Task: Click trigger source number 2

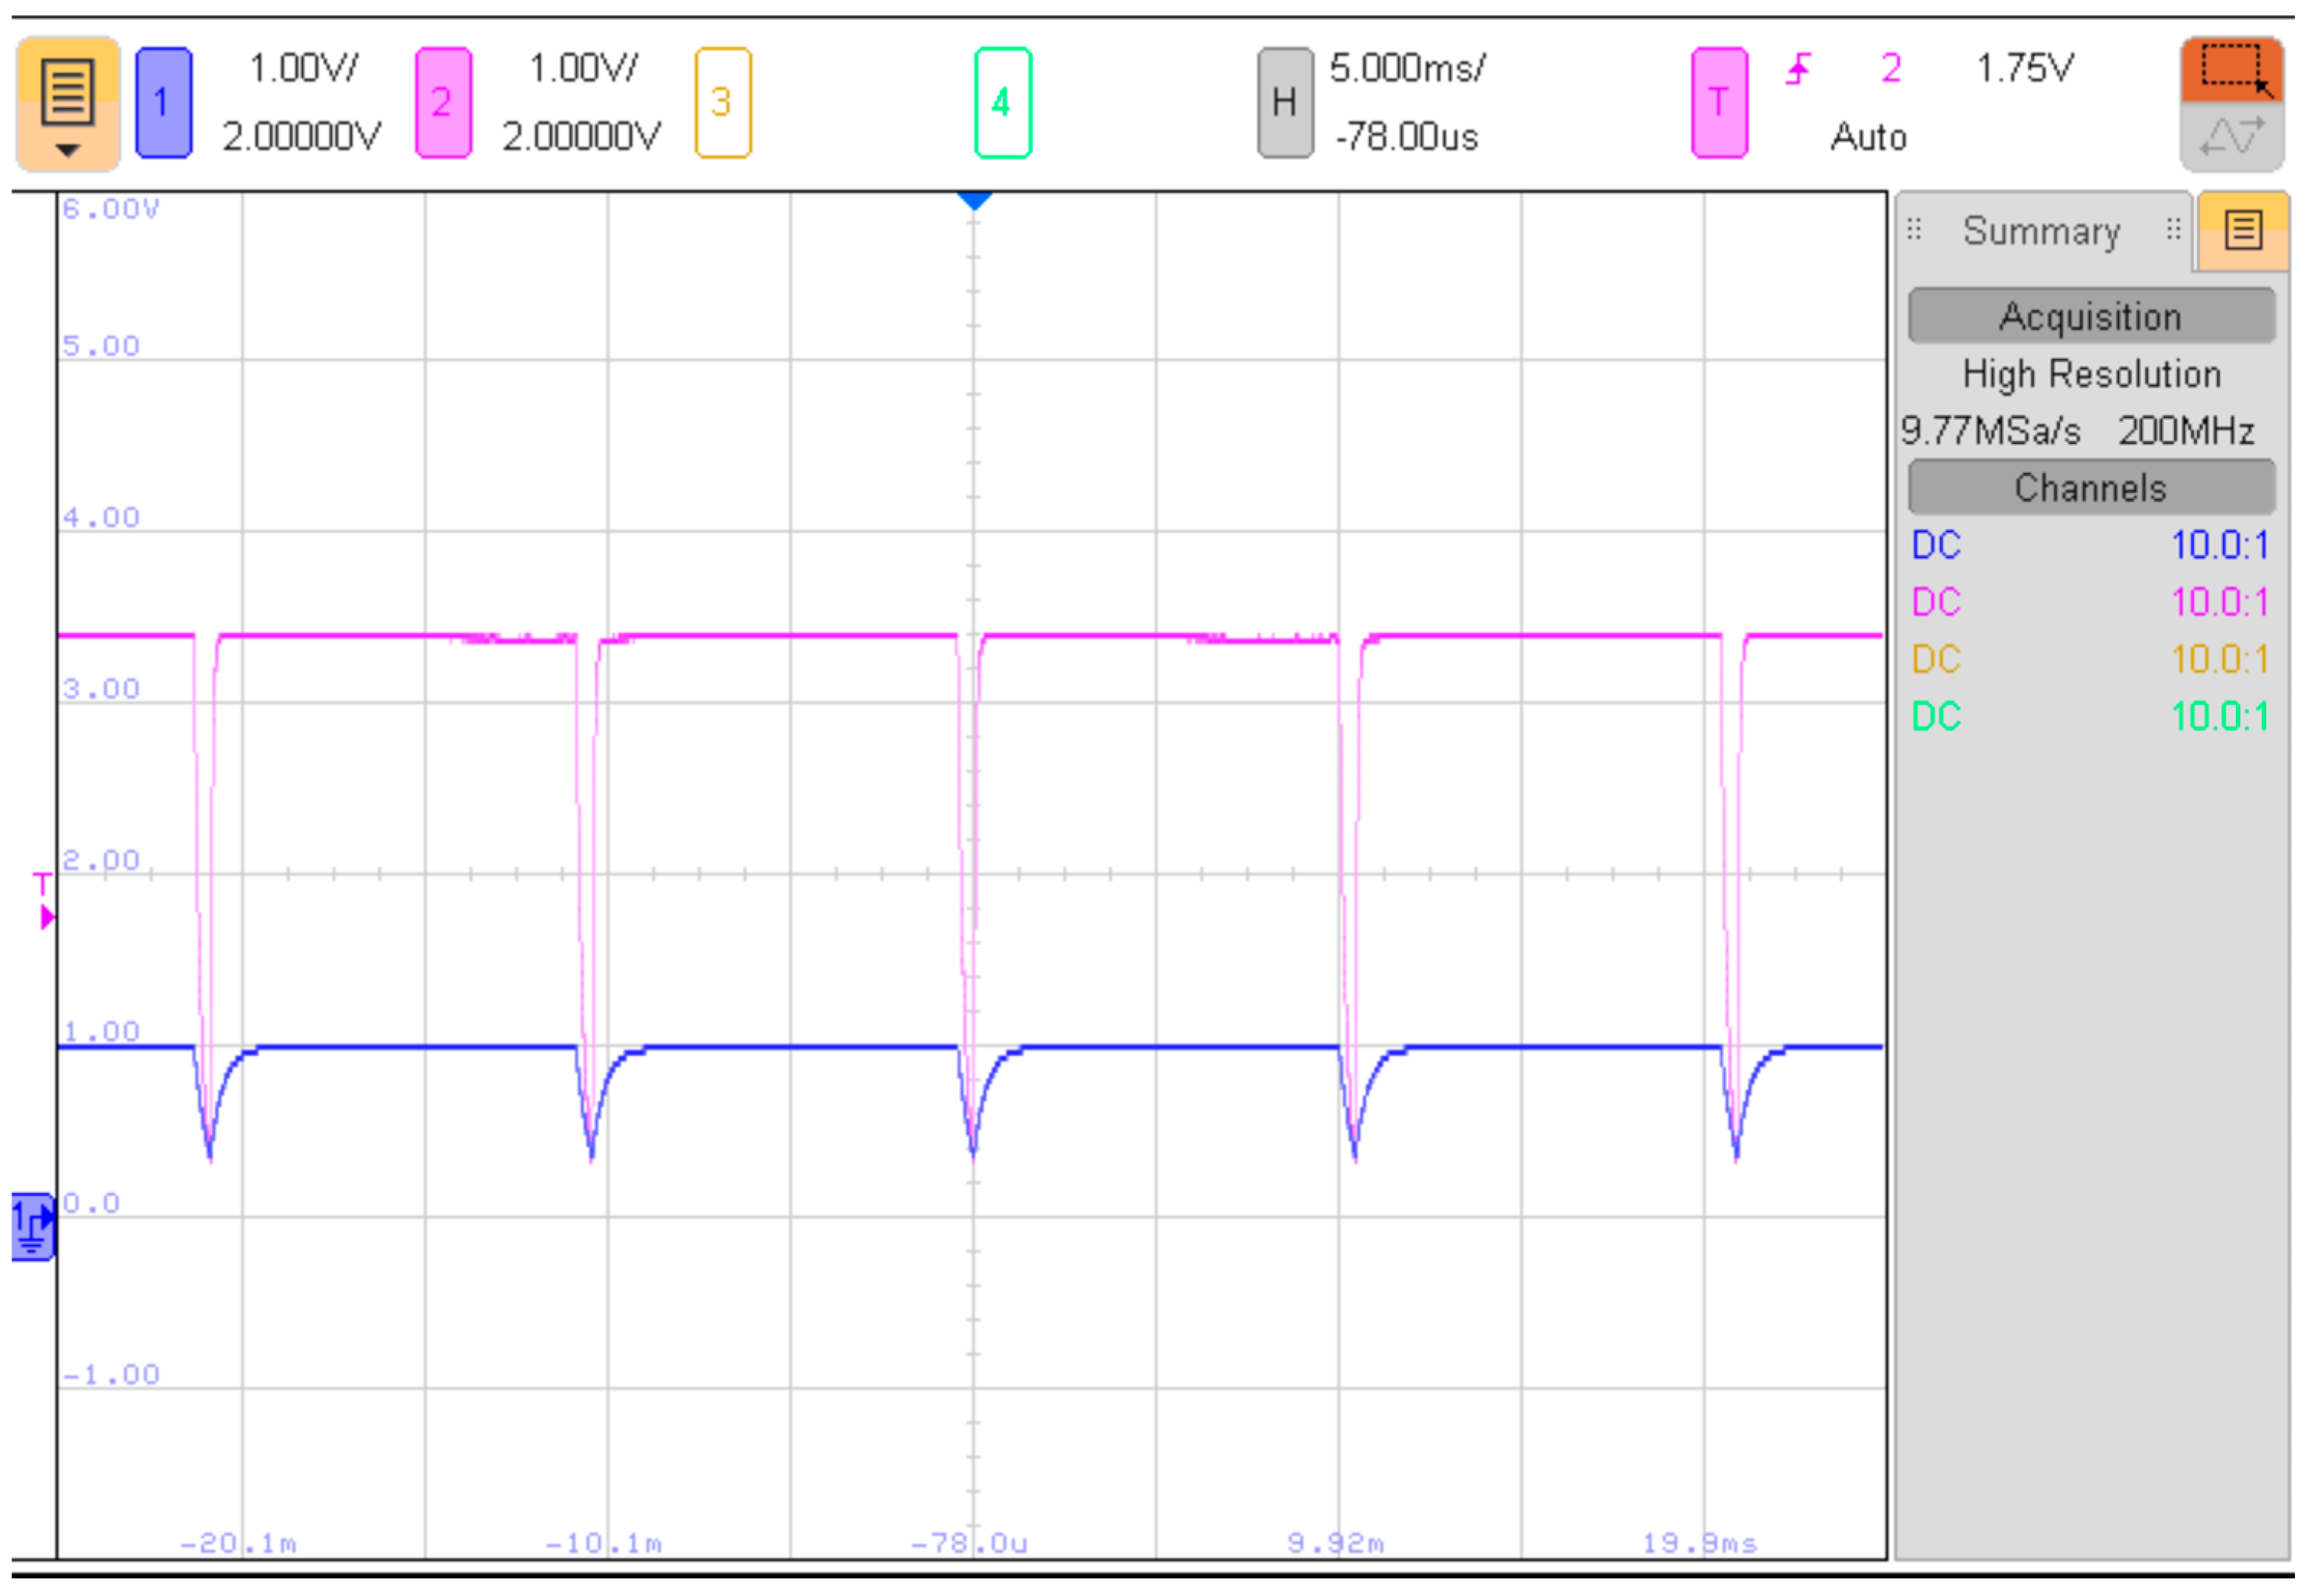Action: coord(1891,69)
